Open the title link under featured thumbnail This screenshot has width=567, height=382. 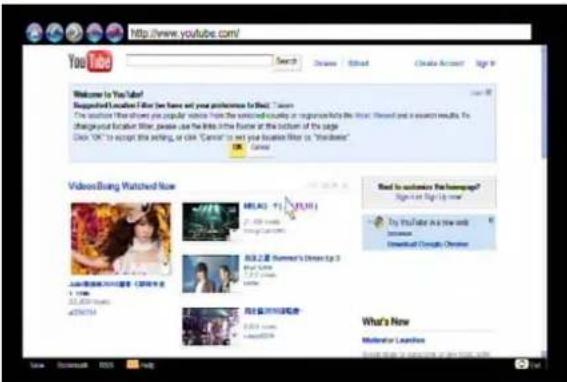point(116,288)
